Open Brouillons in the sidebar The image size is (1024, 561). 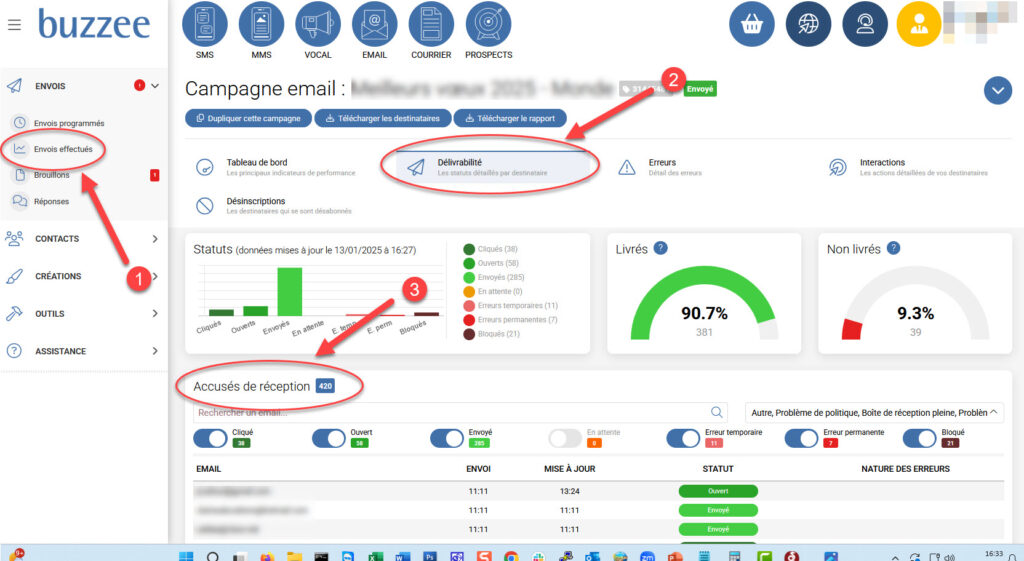(51, 175)
